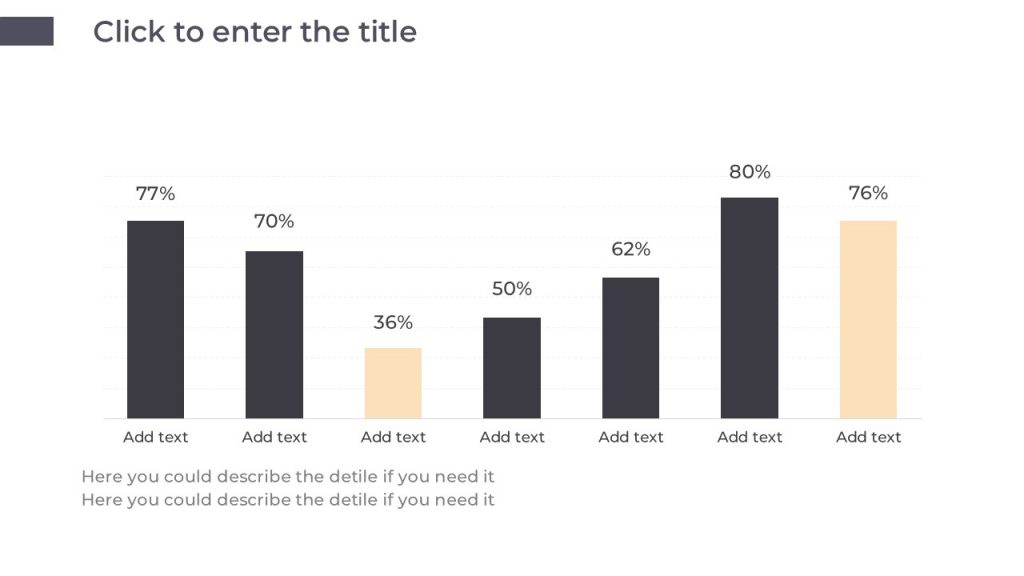
Task: Select the beige 76% bar
Action: coord(869,319)
